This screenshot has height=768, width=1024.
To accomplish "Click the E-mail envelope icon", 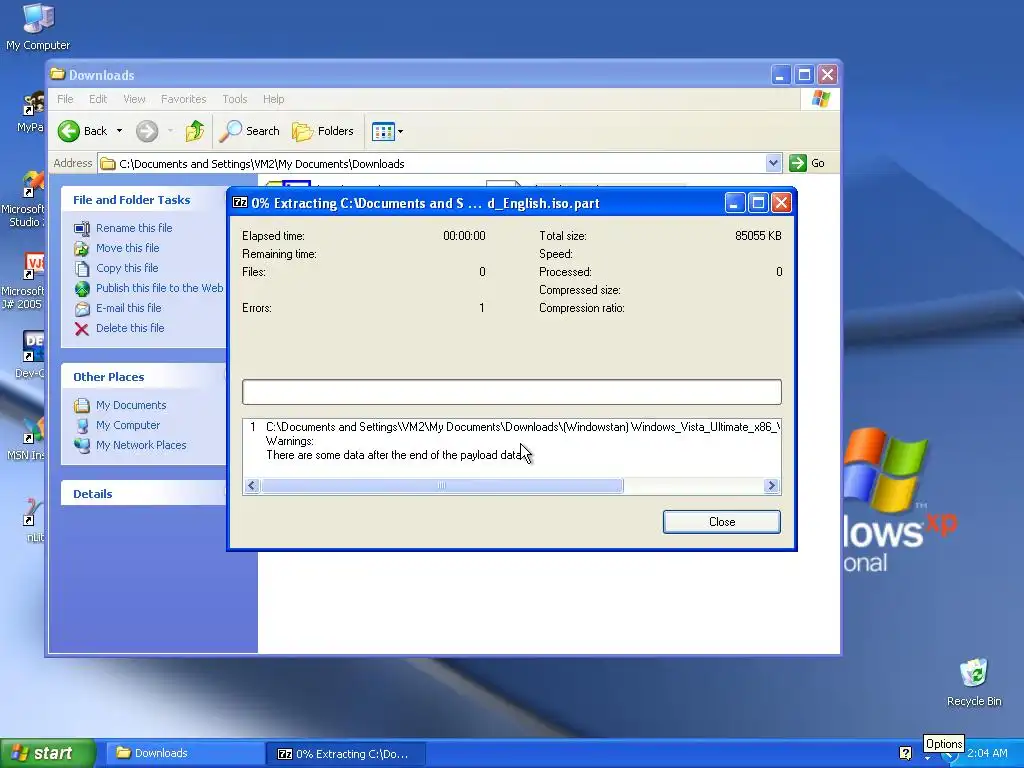I will (x=82, y=309).
